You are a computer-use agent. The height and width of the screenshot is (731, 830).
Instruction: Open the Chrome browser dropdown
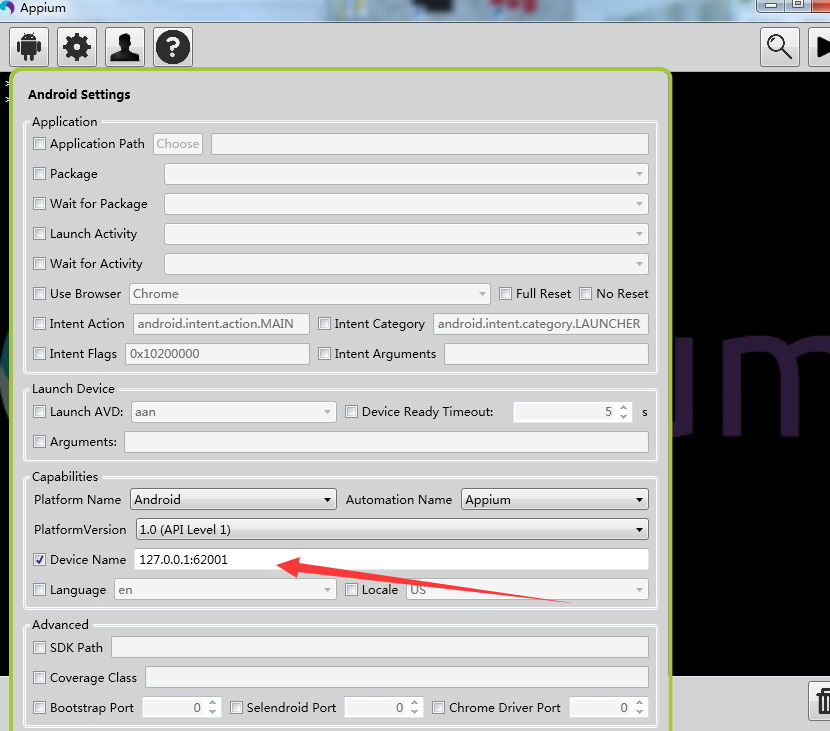310,294
